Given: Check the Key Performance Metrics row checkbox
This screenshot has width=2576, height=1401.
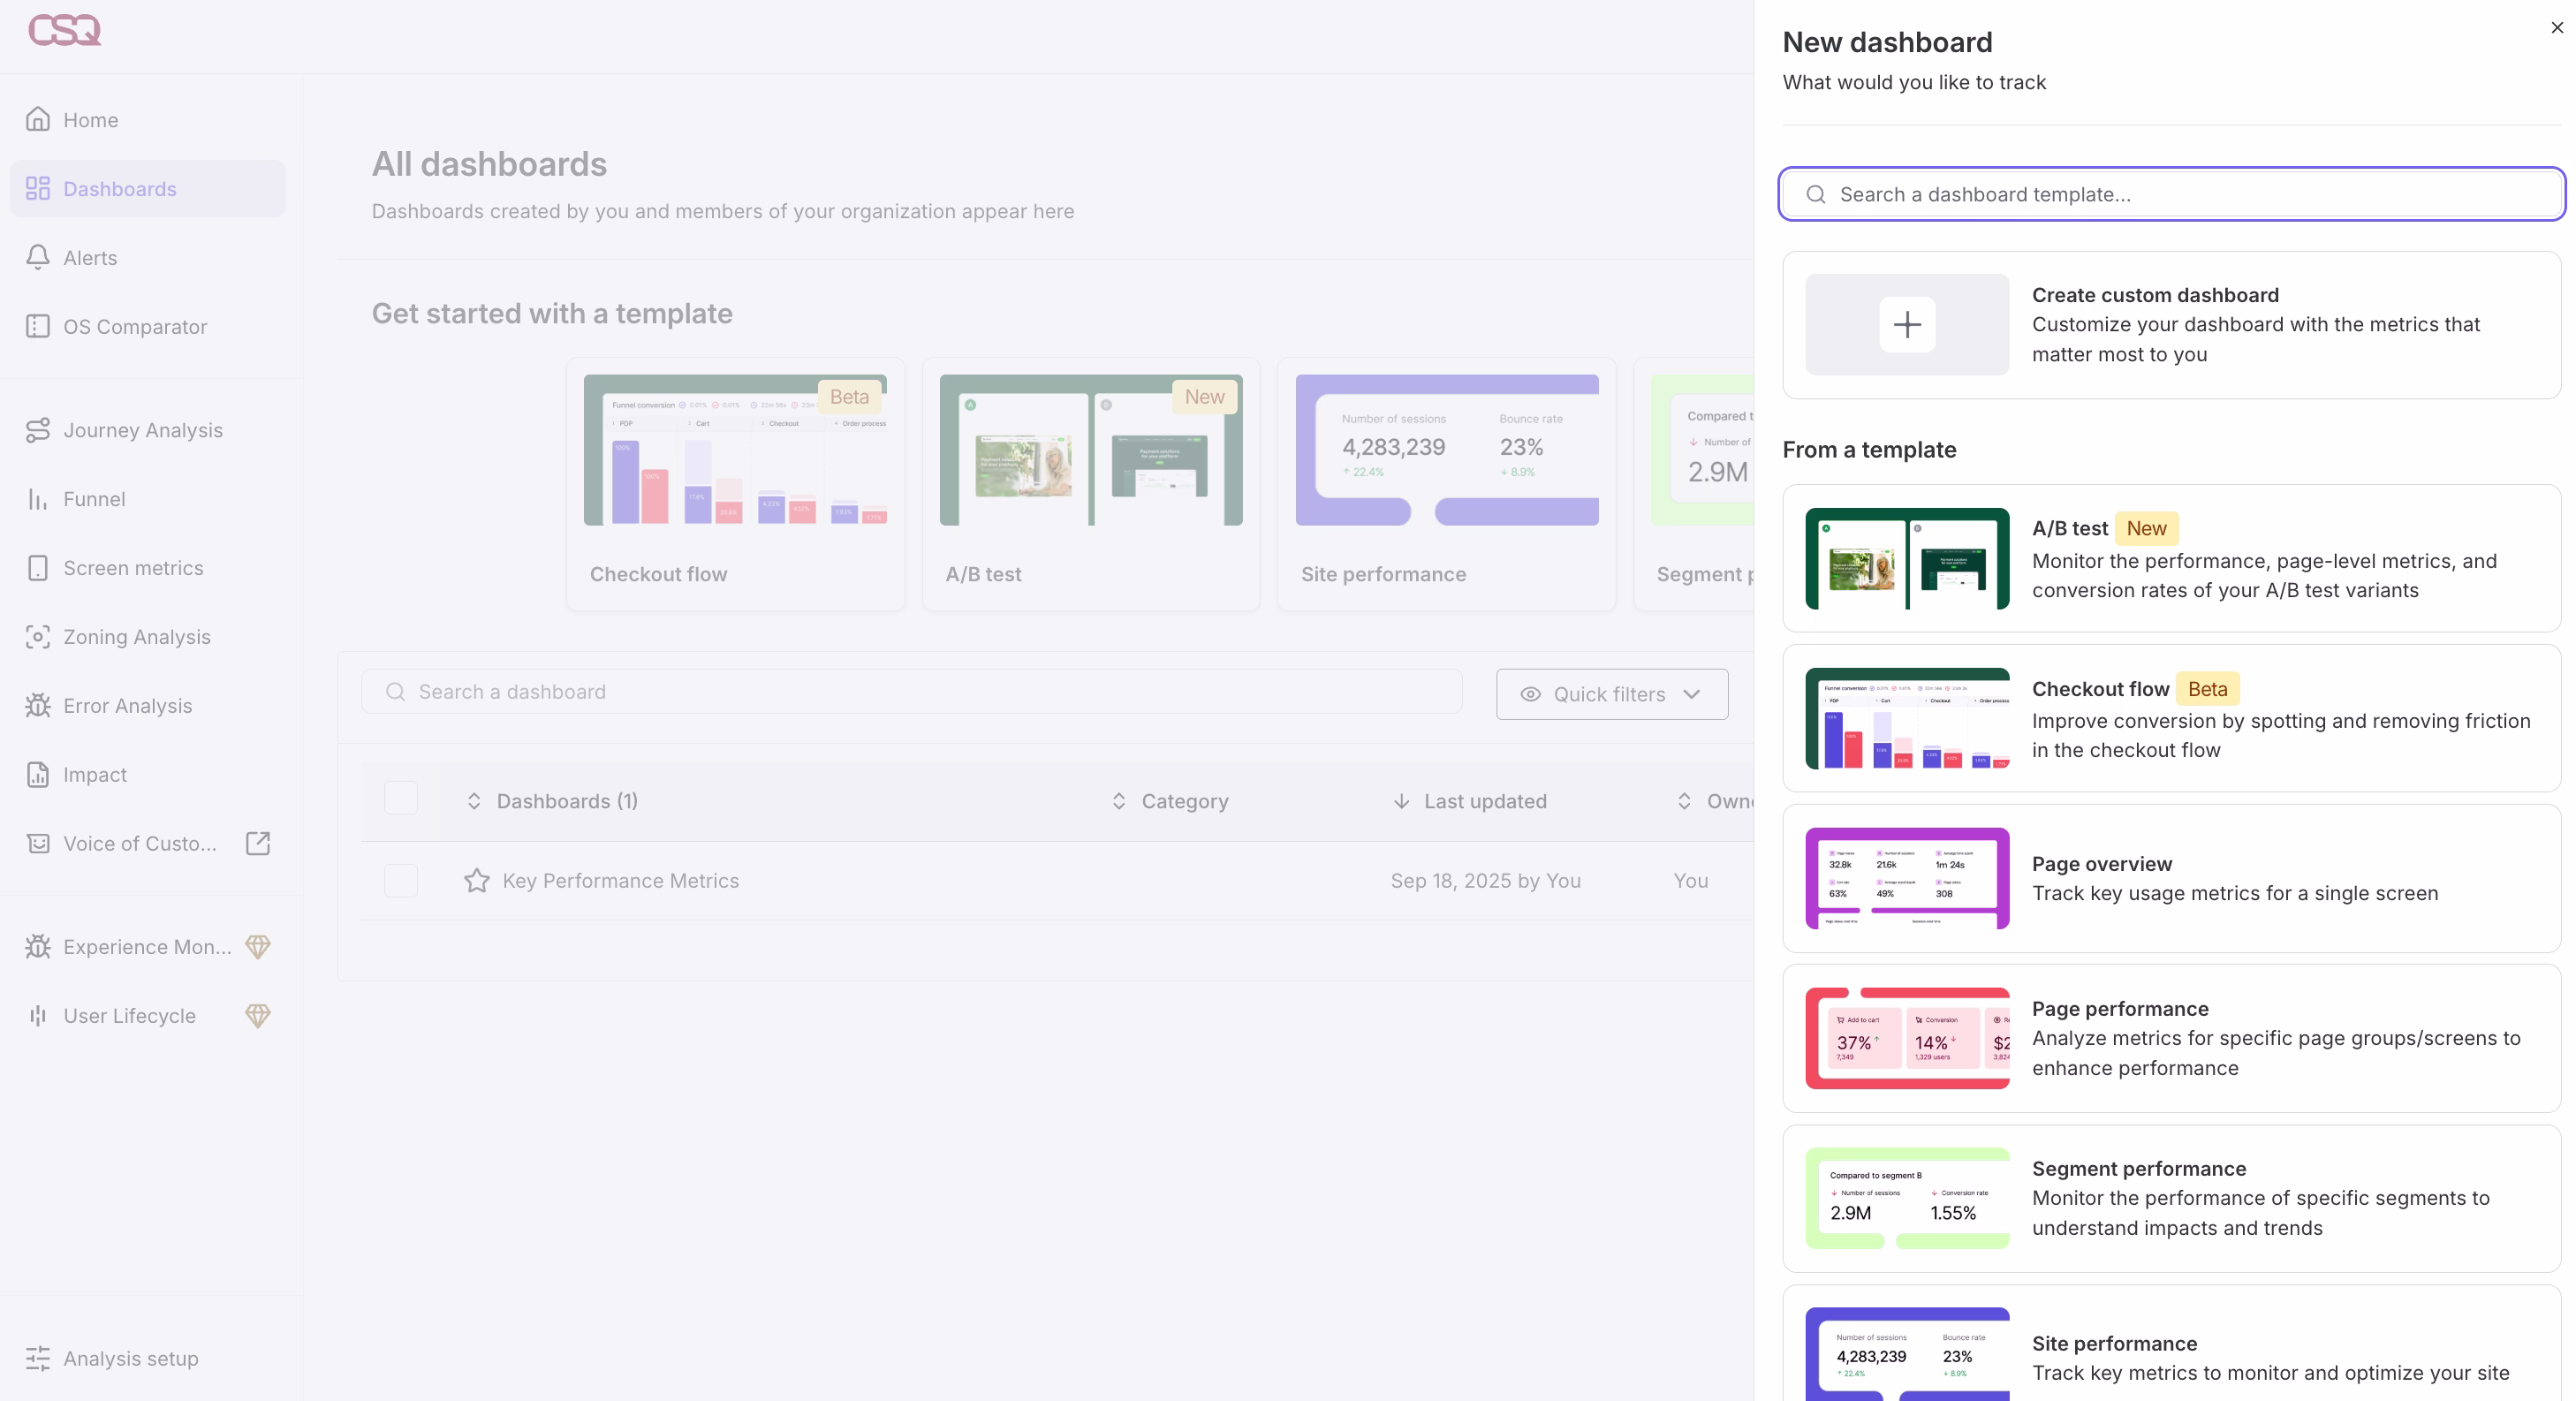Looking at the screenshot, I should click(401, 880).
